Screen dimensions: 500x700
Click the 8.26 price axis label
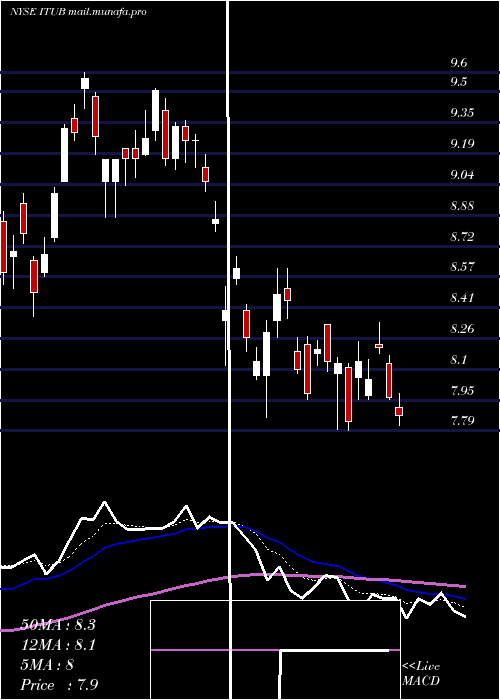(462, 329)
